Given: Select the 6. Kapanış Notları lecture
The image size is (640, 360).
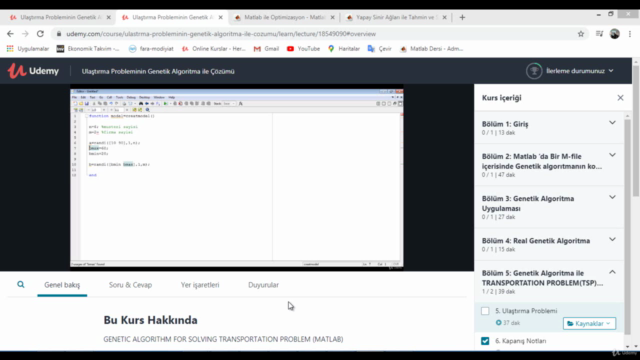Looking at the screenshot, I should 520,341.
